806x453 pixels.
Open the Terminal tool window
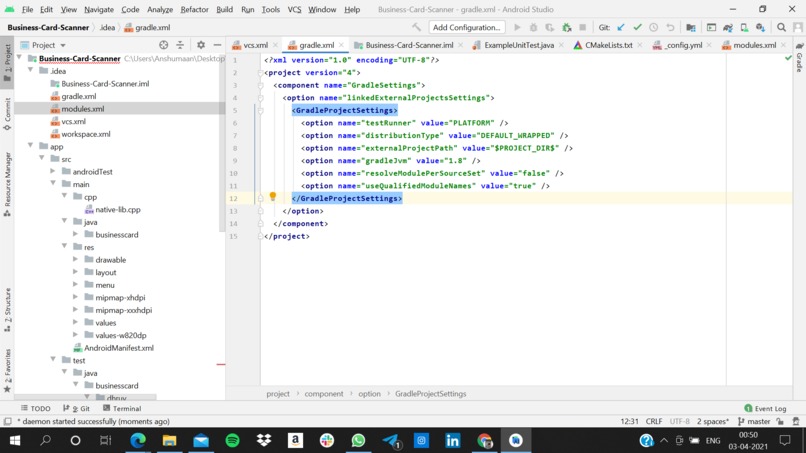[122, 408]
